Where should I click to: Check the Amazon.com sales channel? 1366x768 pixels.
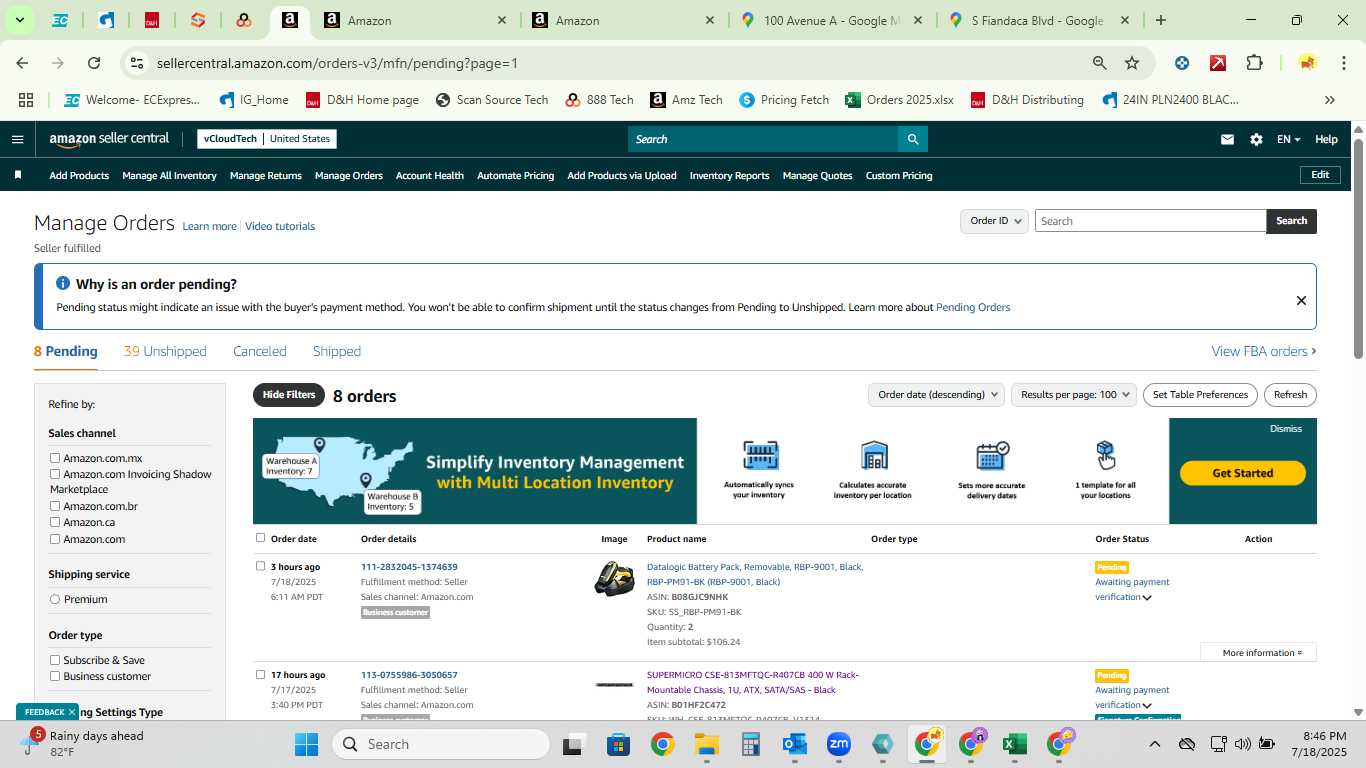tap(55, 539)
